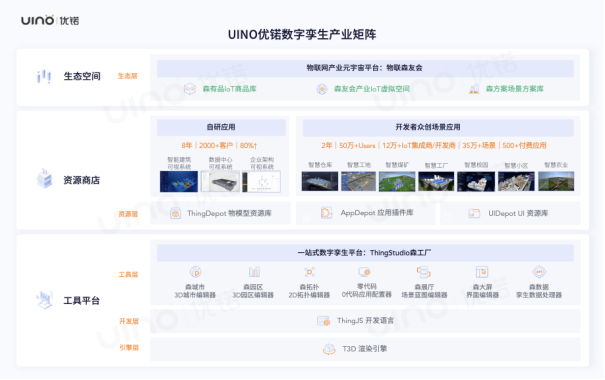The image size is (605, 380).
Task: Click the orange 资源层 label
Action: pos(128,214)
